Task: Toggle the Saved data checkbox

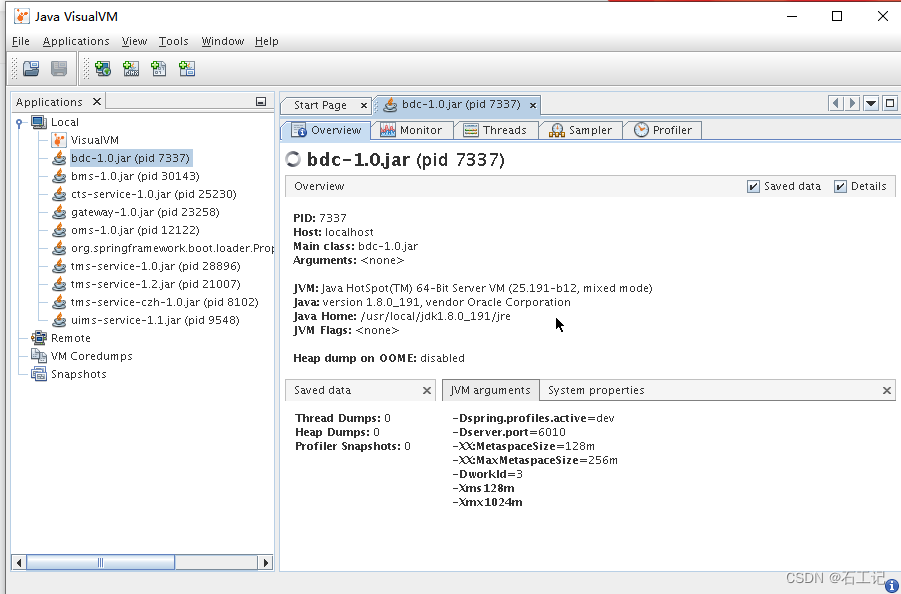Action: coord(753,186)
